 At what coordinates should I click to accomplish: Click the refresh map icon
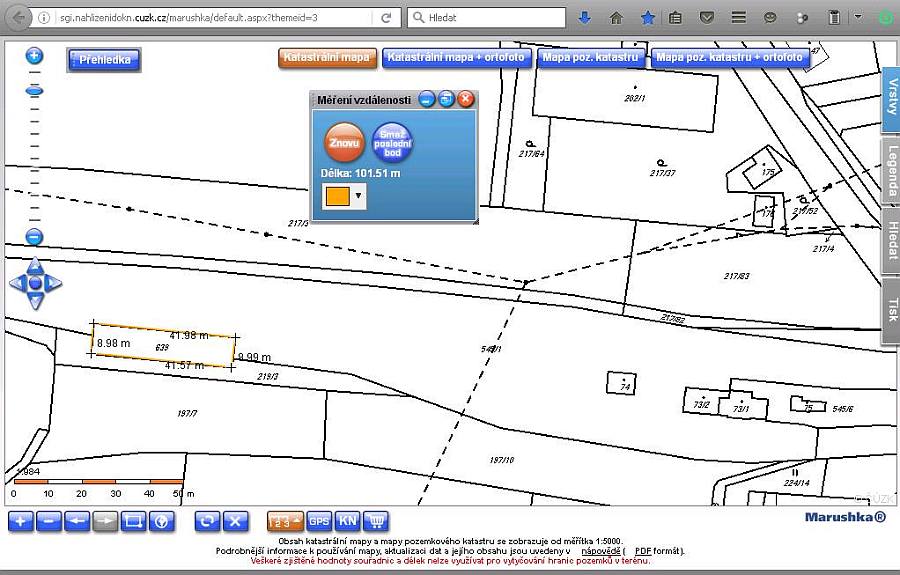pyautogui.click(x=207, y=521)
